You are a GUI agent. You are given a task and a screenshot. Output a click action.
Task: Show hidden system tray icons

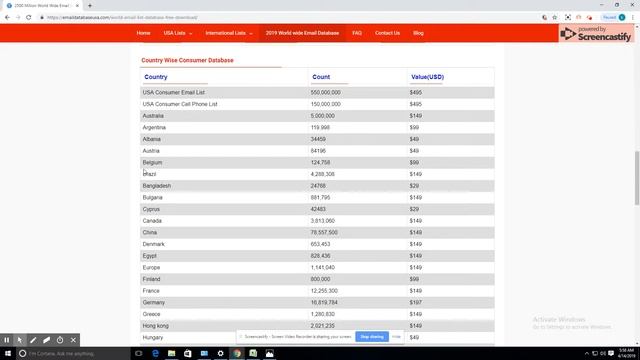click(587, 353)
